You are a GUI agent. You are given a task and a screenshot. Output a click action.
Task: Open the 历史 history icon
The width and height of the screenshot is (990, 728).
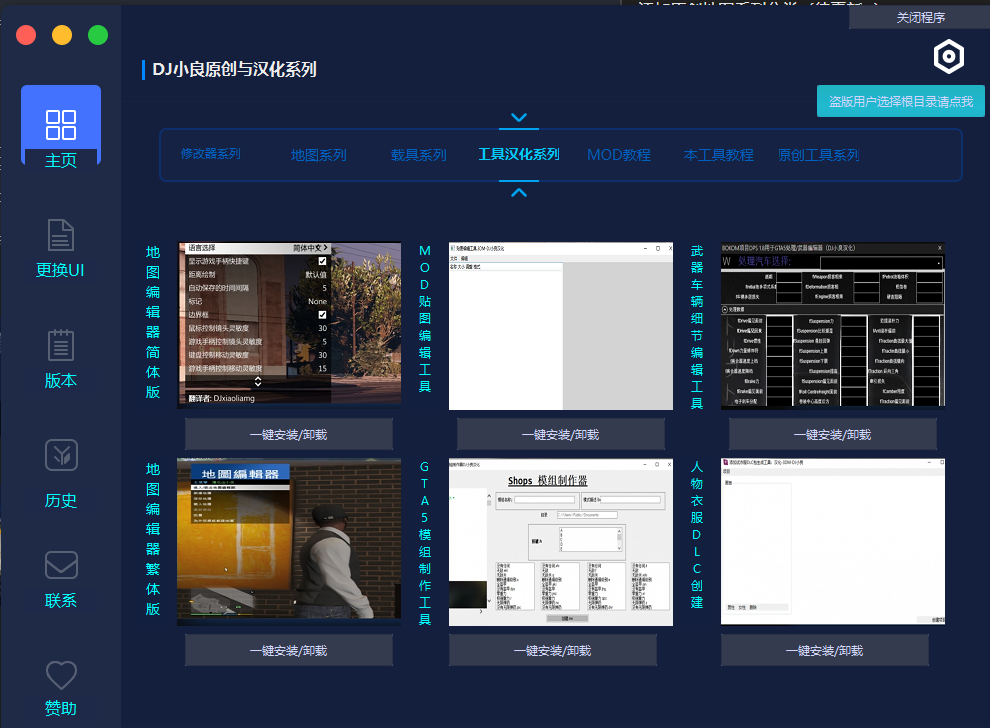tap(61, 455)
